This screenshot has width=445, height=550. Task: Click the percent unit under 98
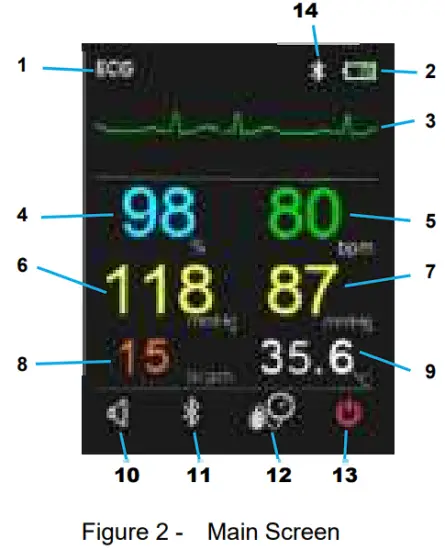point(197,247)
